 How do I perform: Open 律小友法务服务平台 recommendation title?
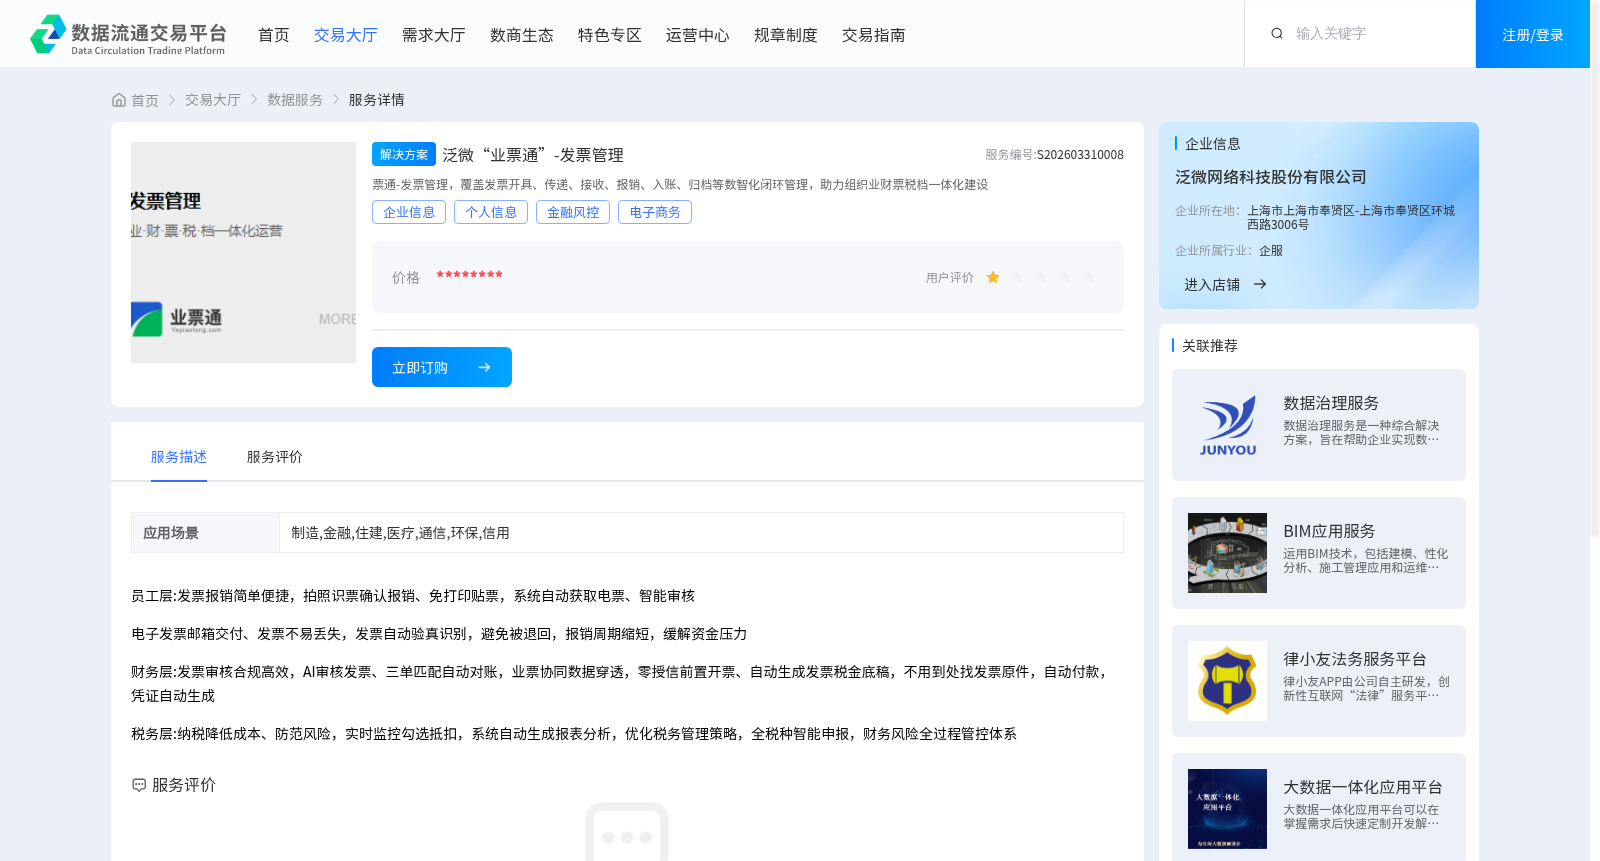(1355, 659)
